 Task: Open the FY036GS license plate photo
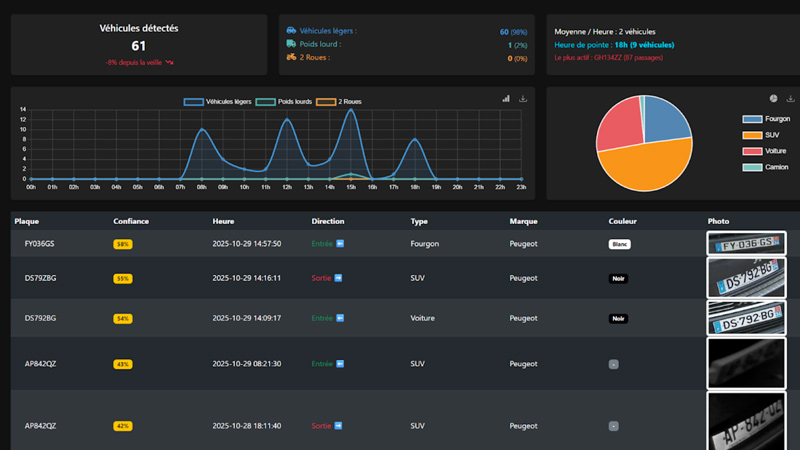click(x=746, y=243)
